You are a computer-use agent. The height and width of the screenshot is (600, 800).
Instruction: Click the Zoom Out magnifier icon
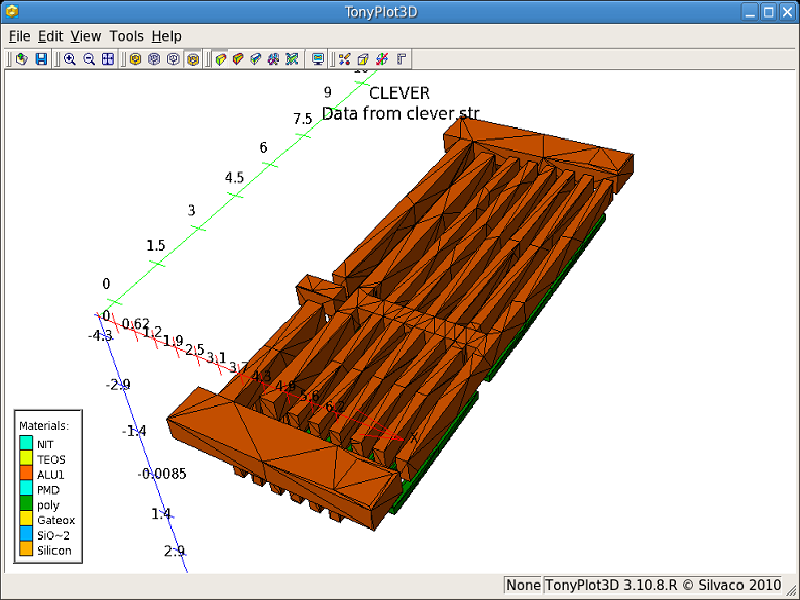[x=89, y=59]
